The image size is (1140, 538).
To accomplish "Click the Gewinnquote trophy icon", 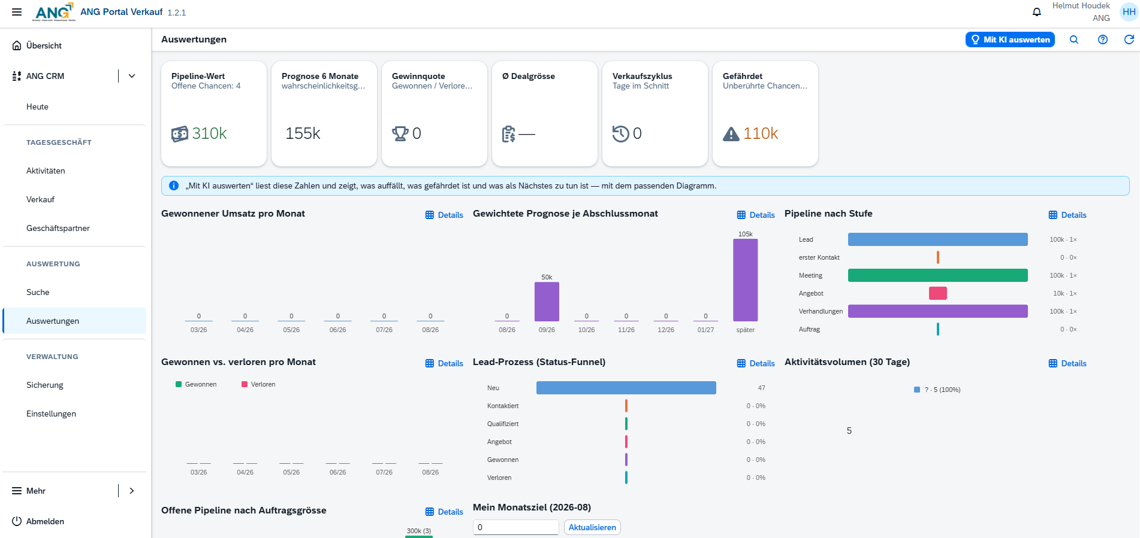I will tap(400, 134).
